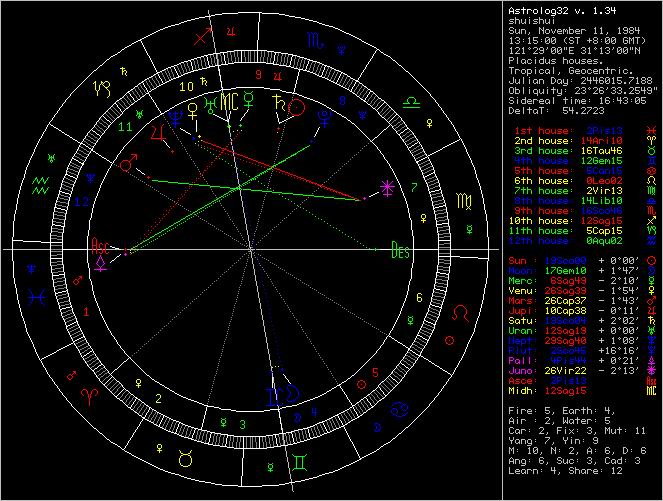This screenshot has width=663, height=501.
Task: Click the "2nd house: 14Ari10" row
Action: (585, 141)
